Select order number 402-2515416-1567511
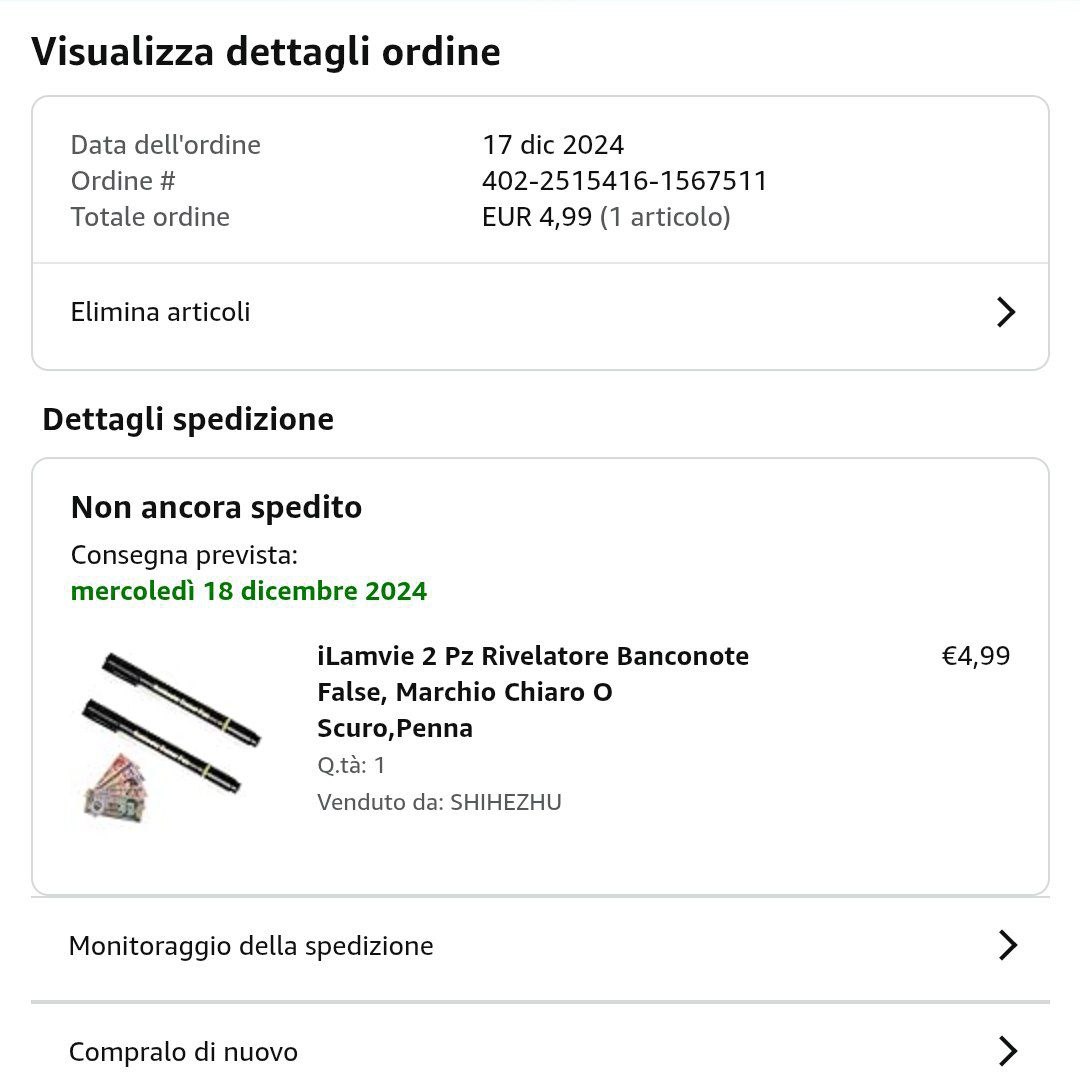This screenshot has width=1080, height=1086. pyautogui.click(x=625, y=181)
